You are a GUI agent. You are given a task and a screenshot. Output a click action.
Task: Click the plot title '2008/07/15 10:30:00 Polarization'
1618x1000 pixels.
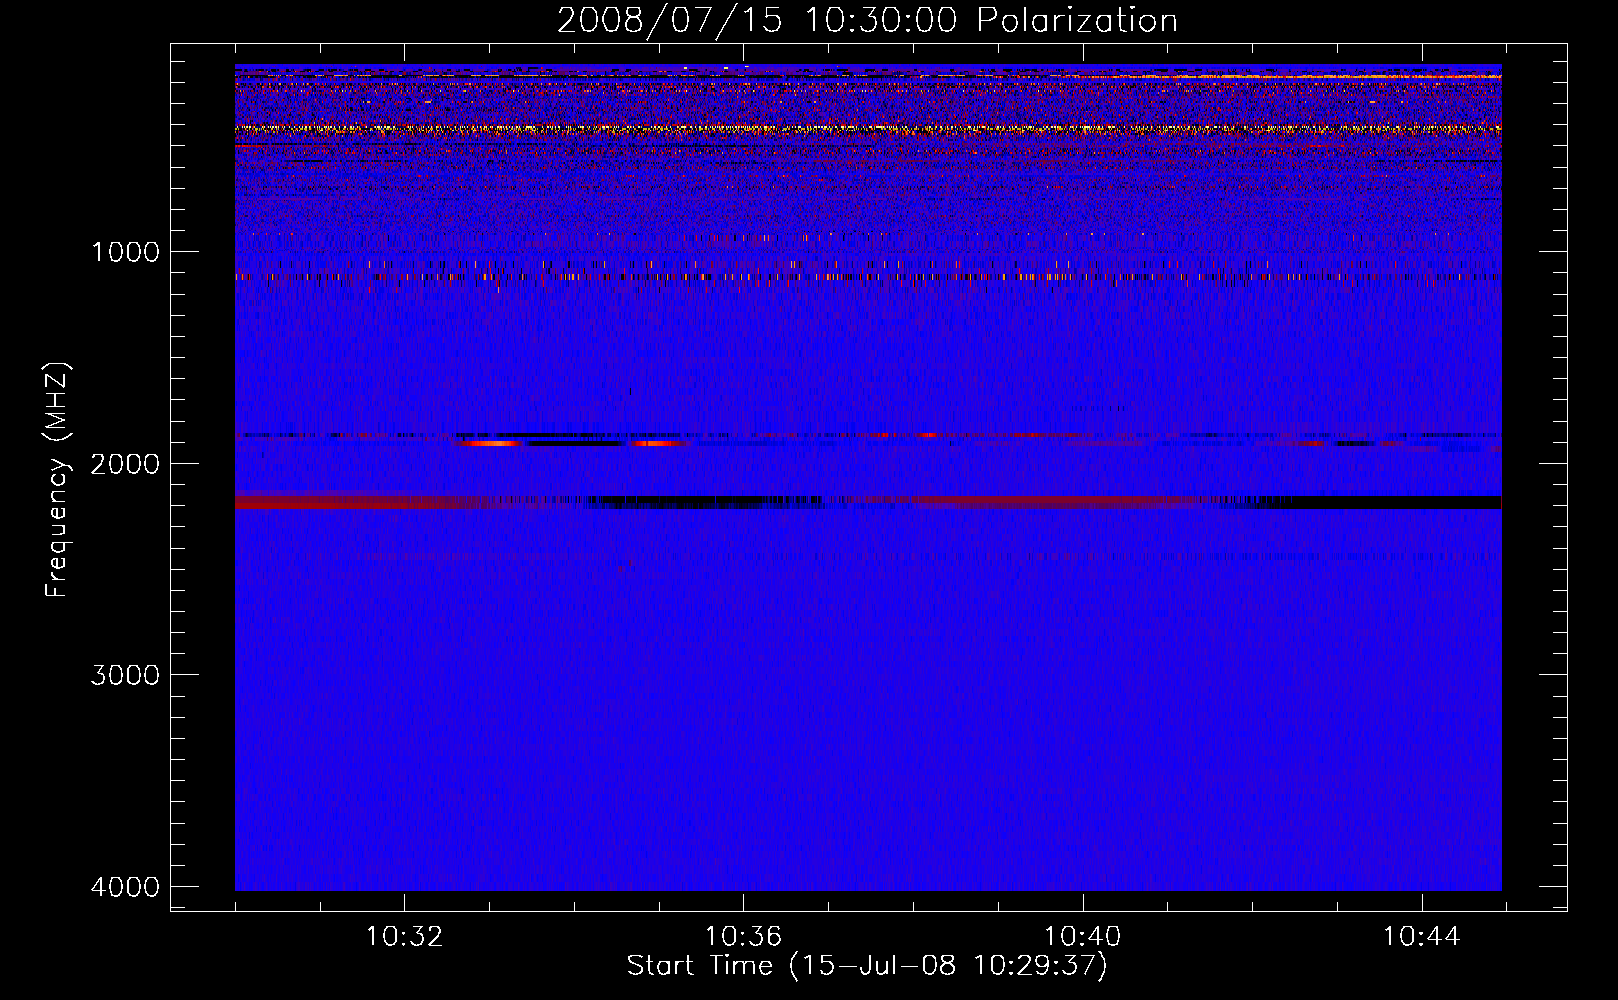867,21
